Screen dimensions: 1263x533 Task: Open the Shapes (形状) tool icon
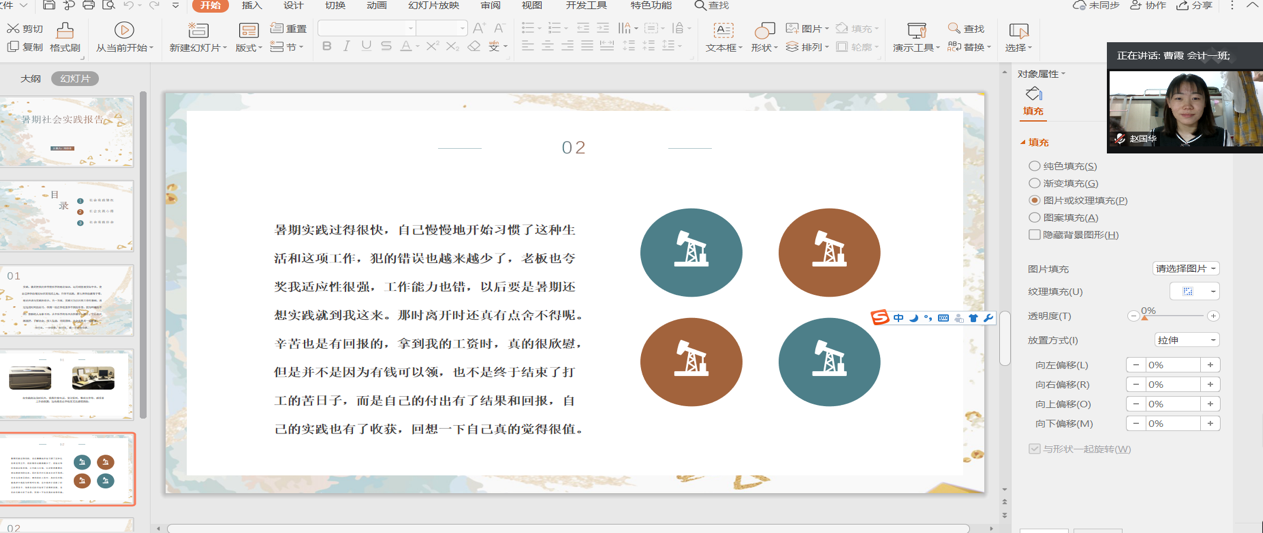(764, 31)
